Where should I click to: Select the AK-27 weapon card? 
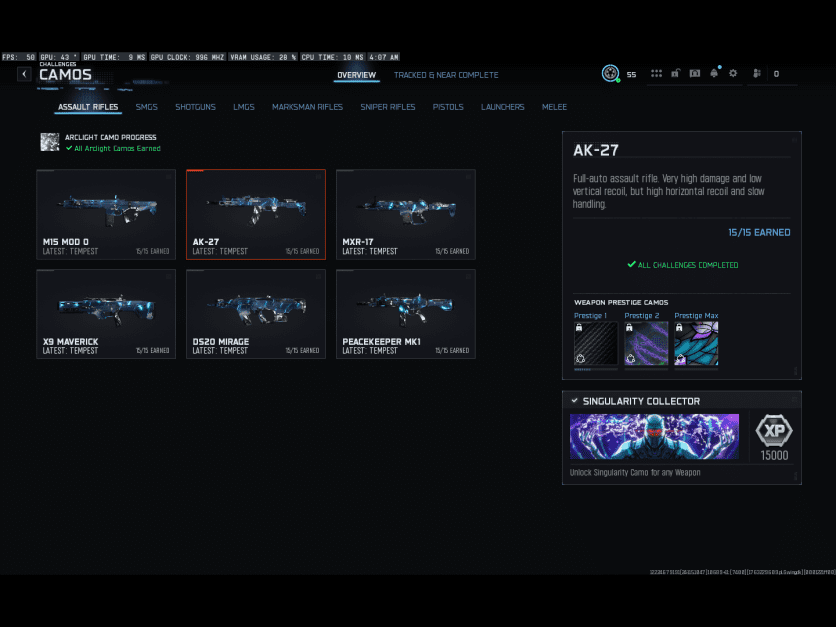[255, 214]
